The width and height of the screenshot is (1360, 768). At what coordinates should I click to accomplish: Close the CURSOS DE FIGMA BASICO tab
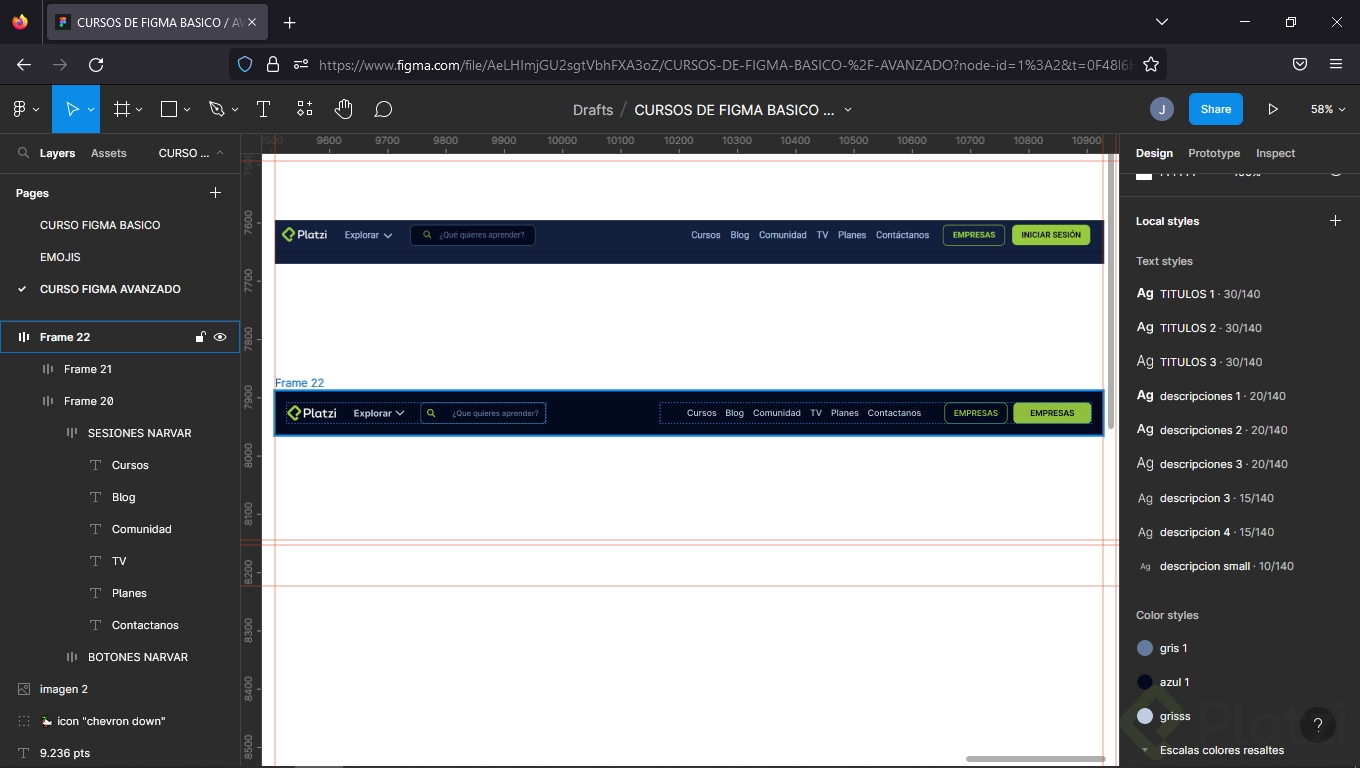tap(252, 22)
